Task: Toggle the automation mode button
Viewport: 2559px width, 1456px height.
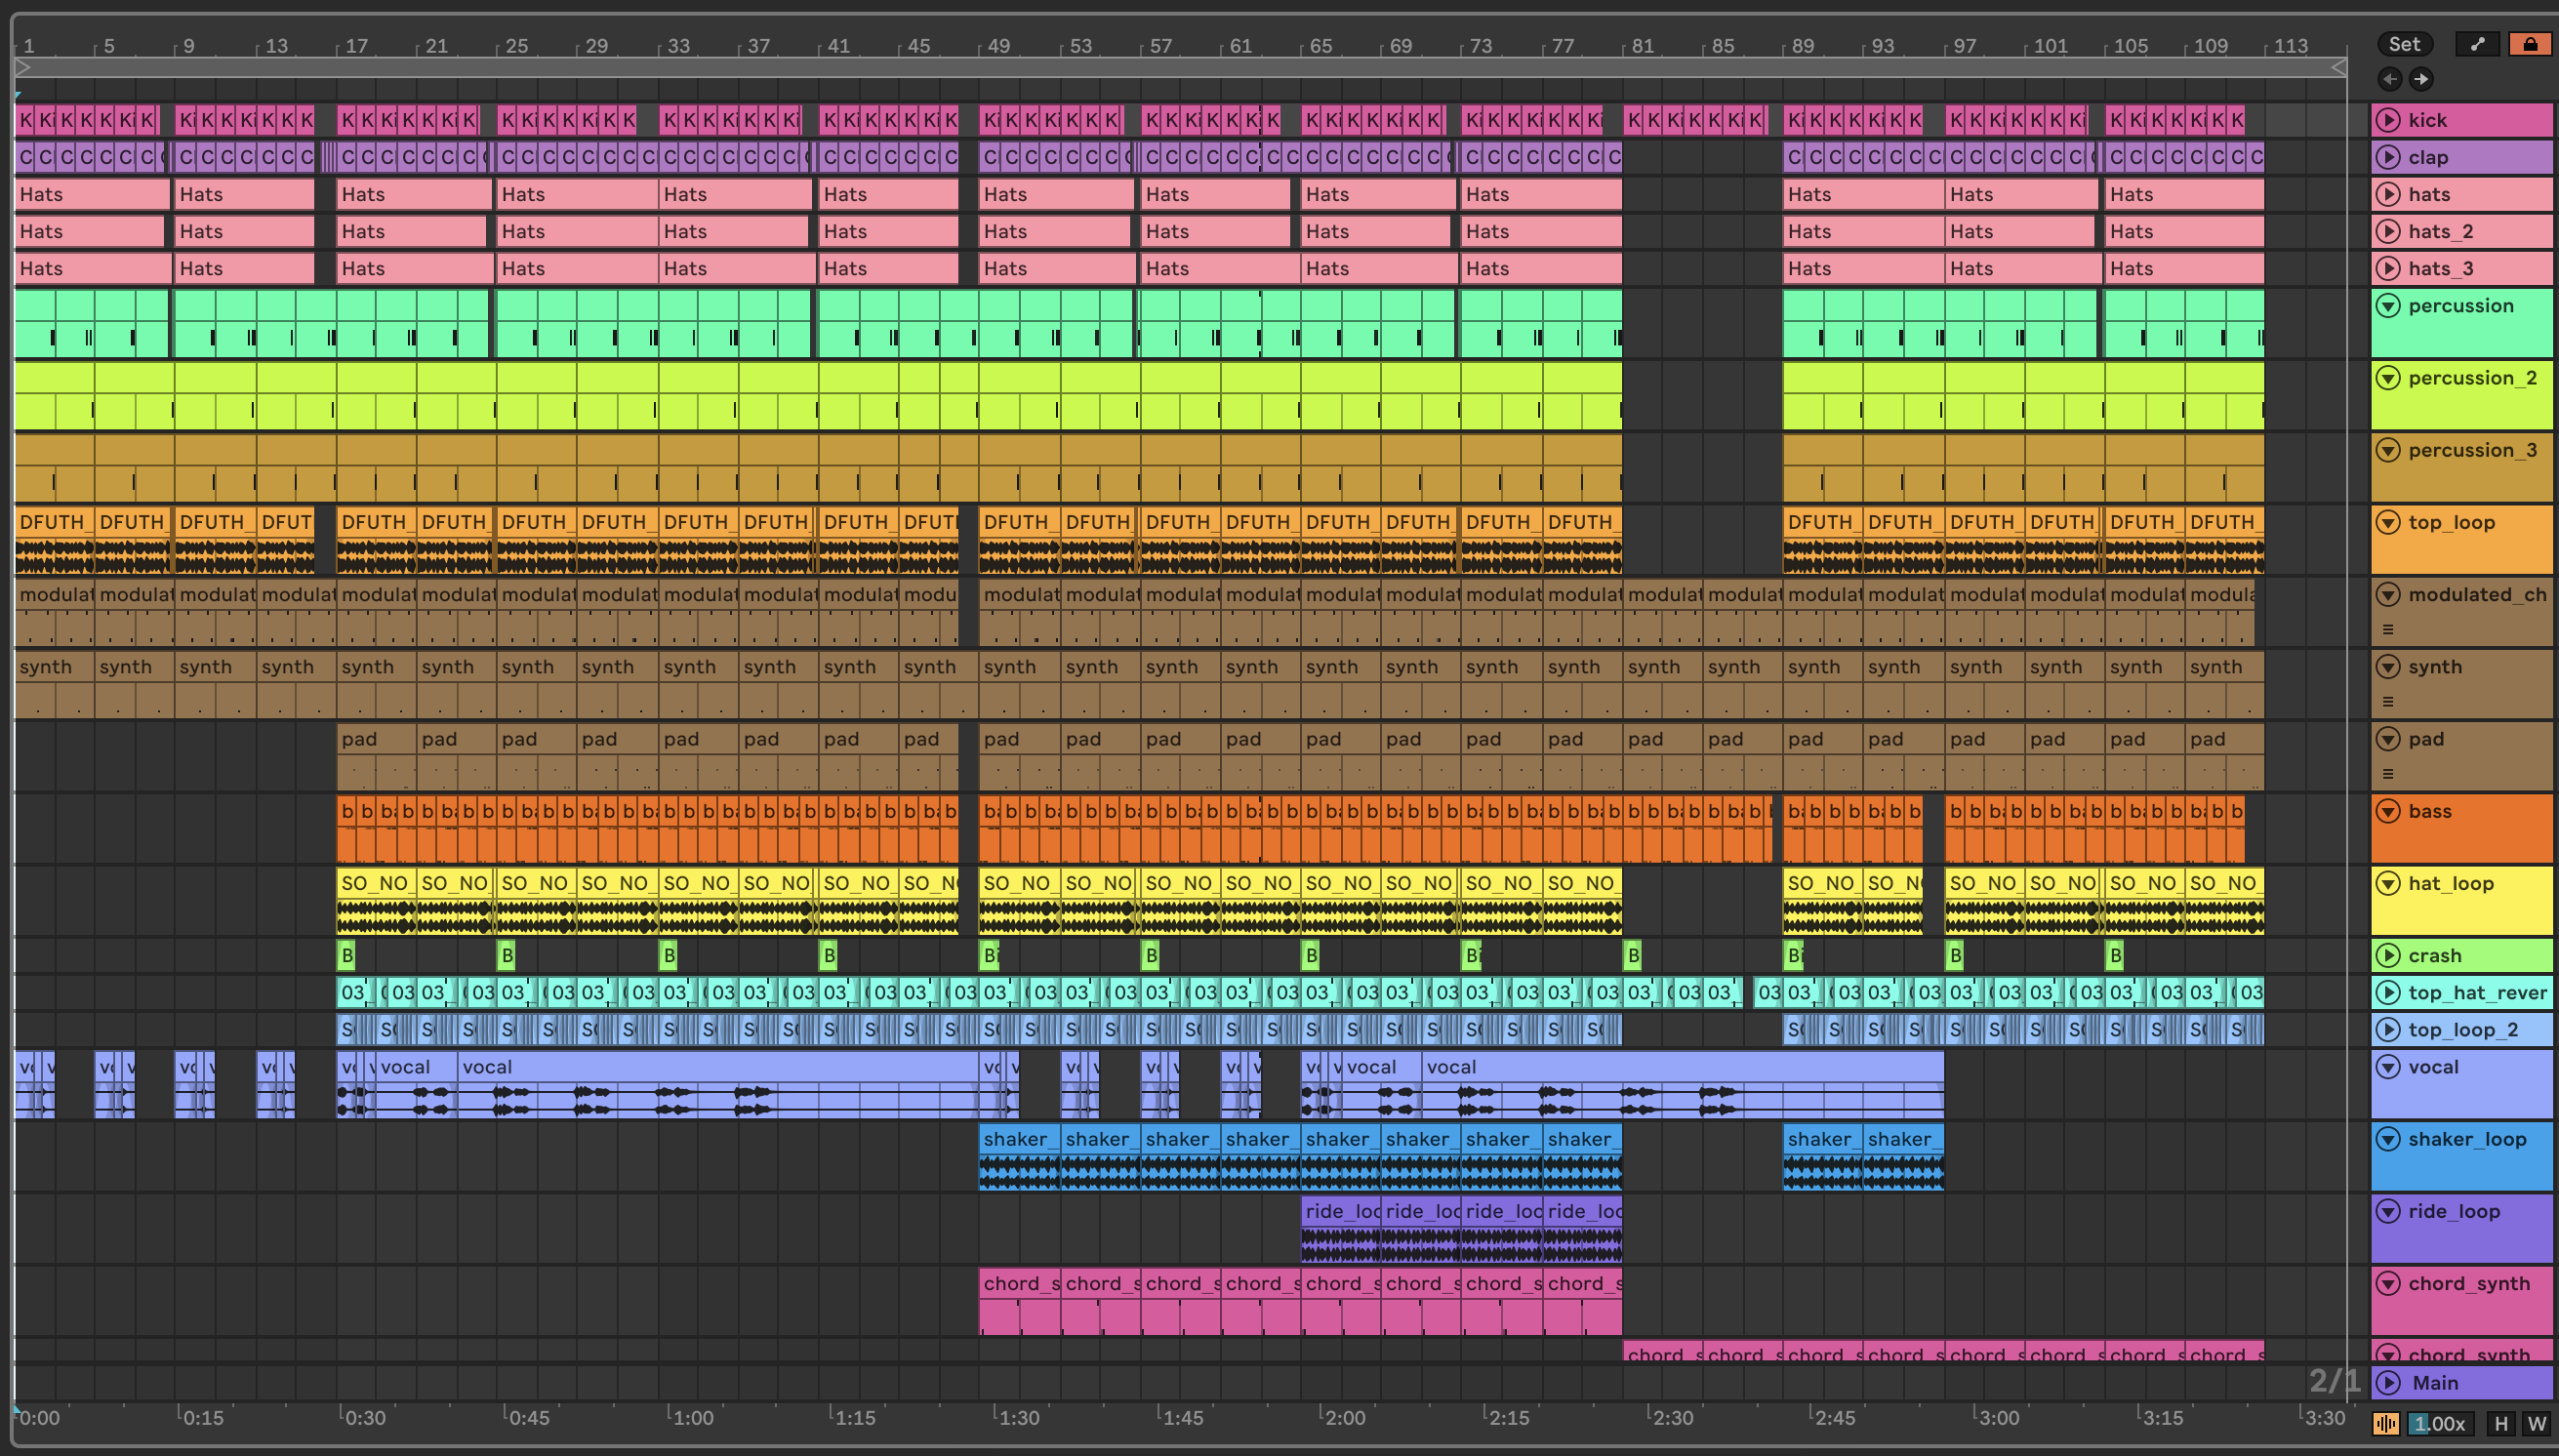Action: pyautogui.click(x=2477, y=44)
